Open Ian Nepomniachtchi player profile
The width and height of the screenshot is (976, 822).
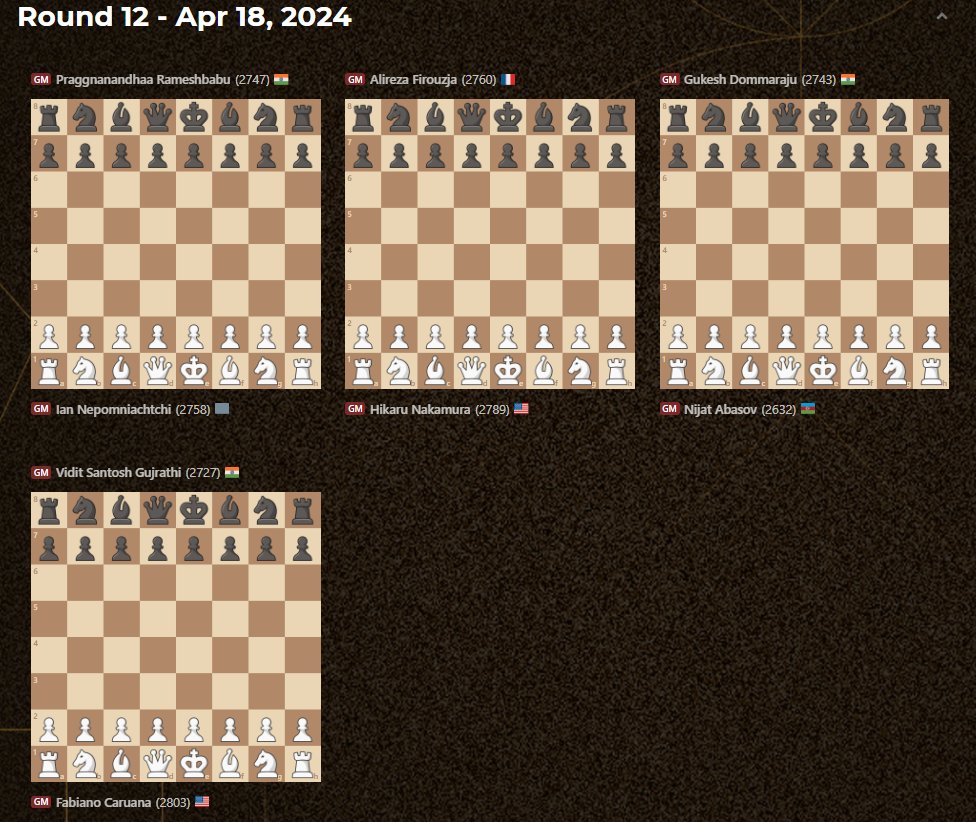coord(113,409)
